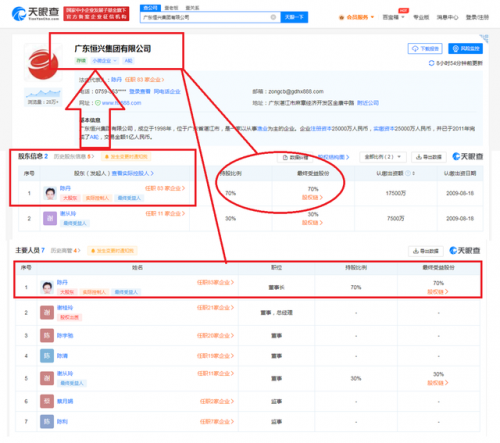Click the 17500万 capital cell

click(396, 193)
